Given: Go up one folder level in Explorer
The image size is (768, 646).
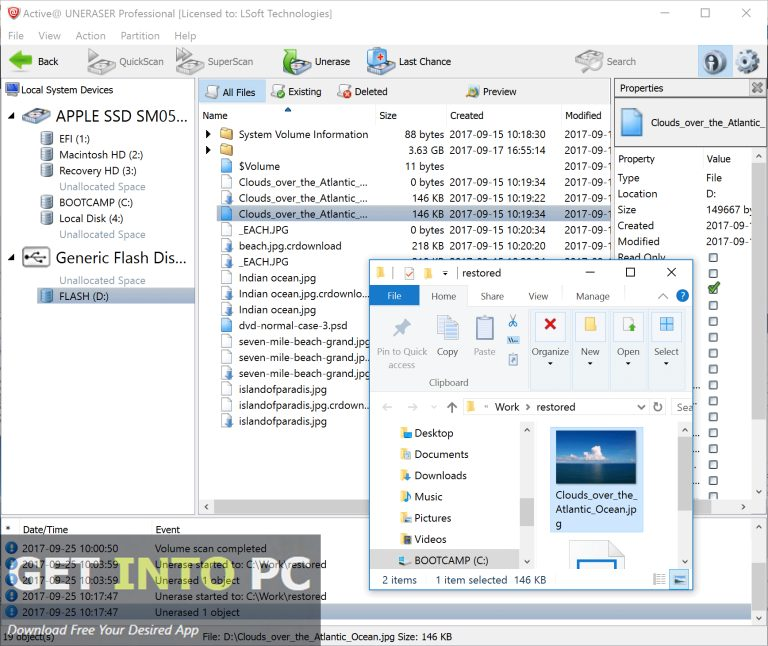Looking at the screenshot, I should [452, 407].
